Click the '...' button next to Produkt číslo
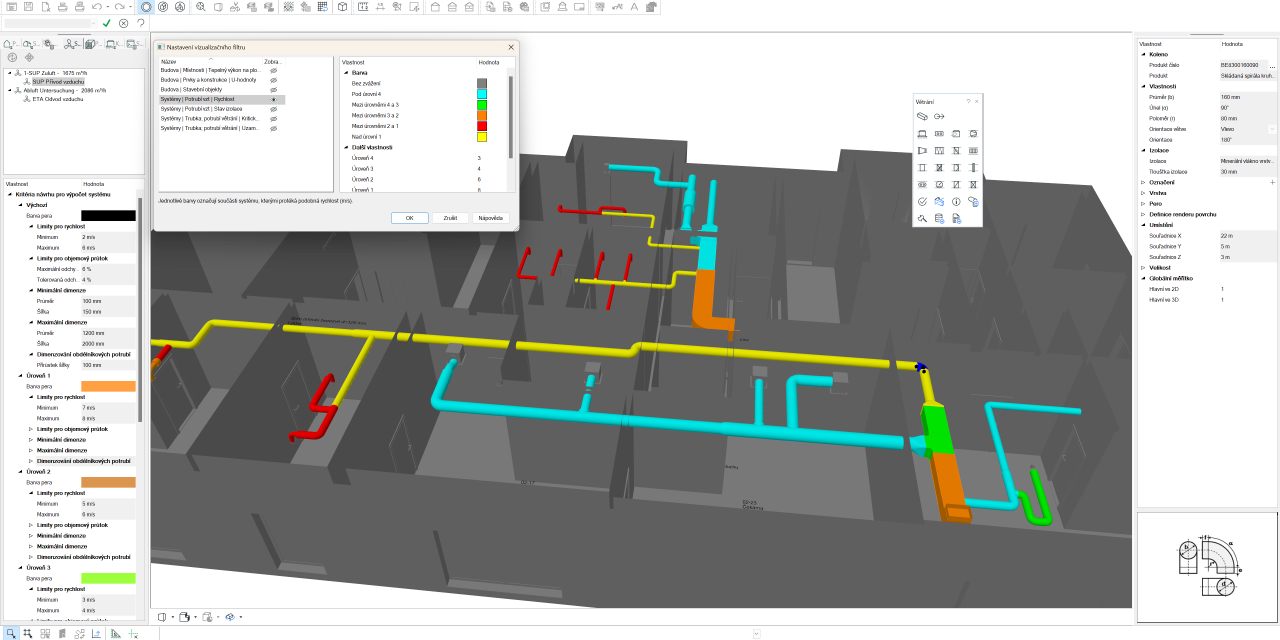1280x640 pixels. pos(1272,65)
